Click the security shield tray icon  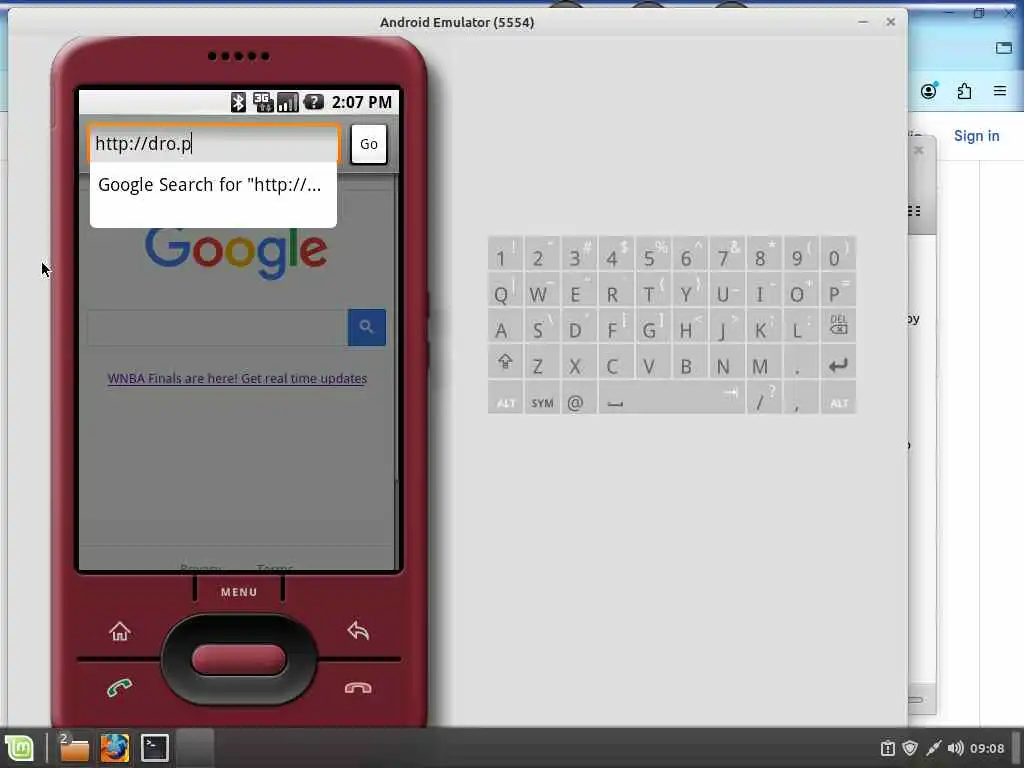[910, 748]
